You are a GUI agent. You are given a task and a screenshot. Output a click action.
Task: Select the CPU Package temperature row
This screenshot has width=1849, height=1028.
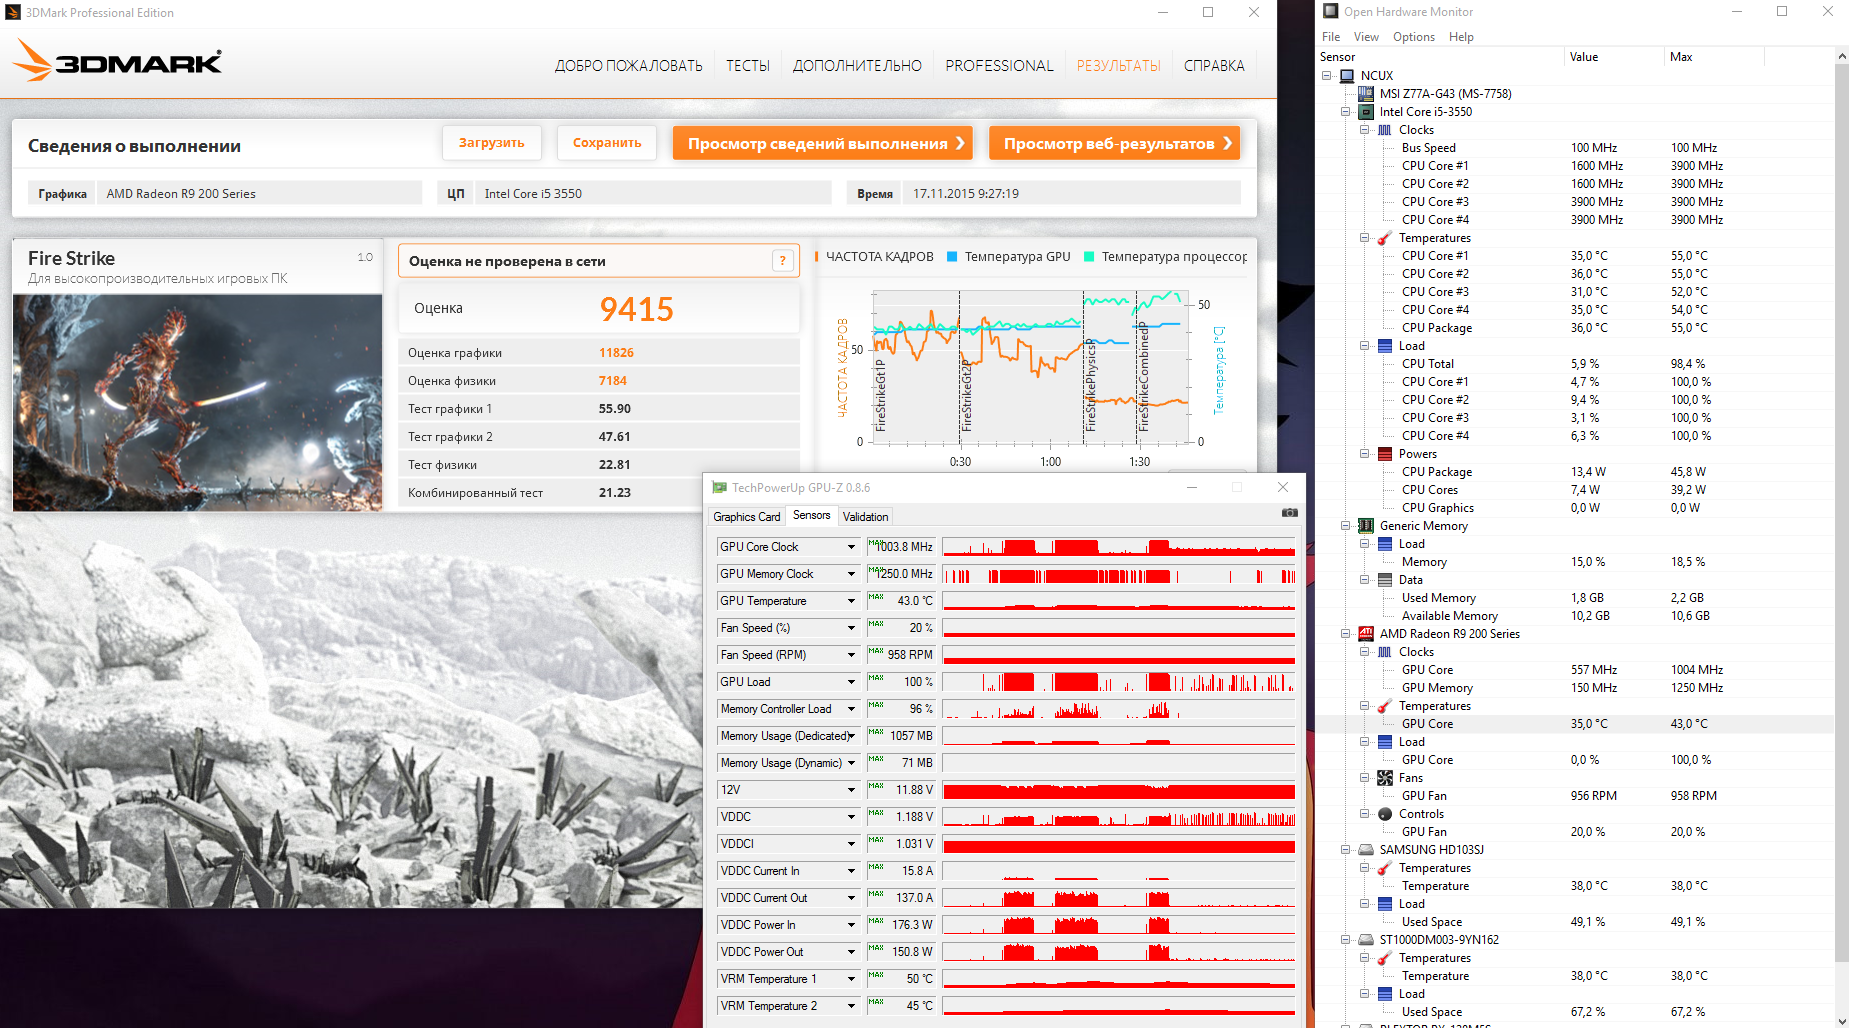(1574, 328)
